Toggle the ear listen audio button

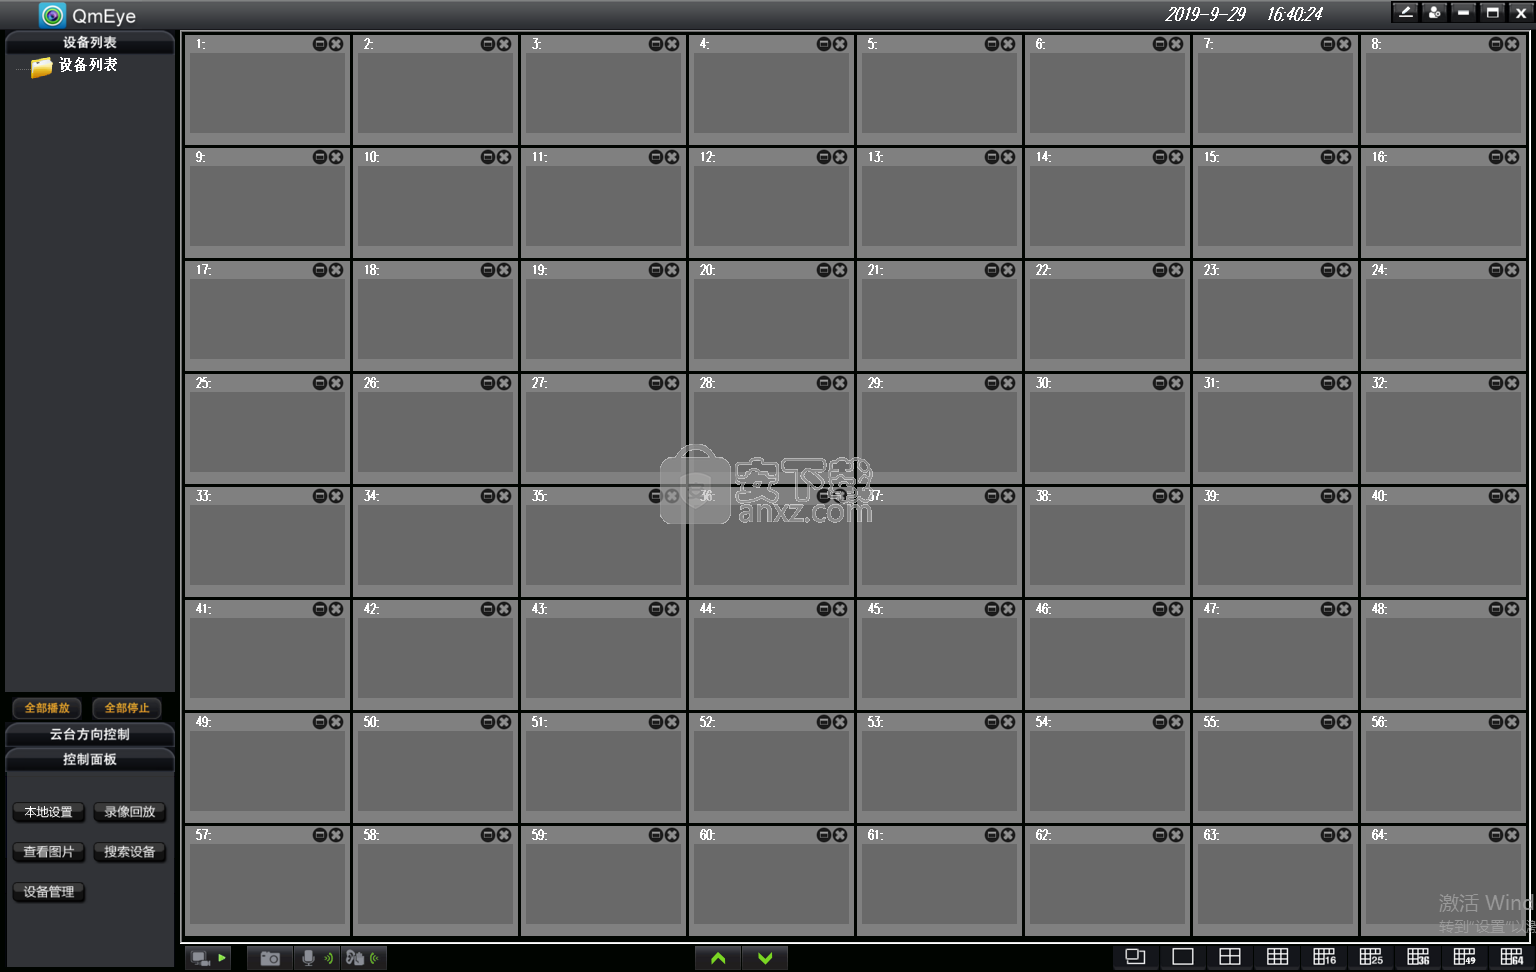coord(363,958)
